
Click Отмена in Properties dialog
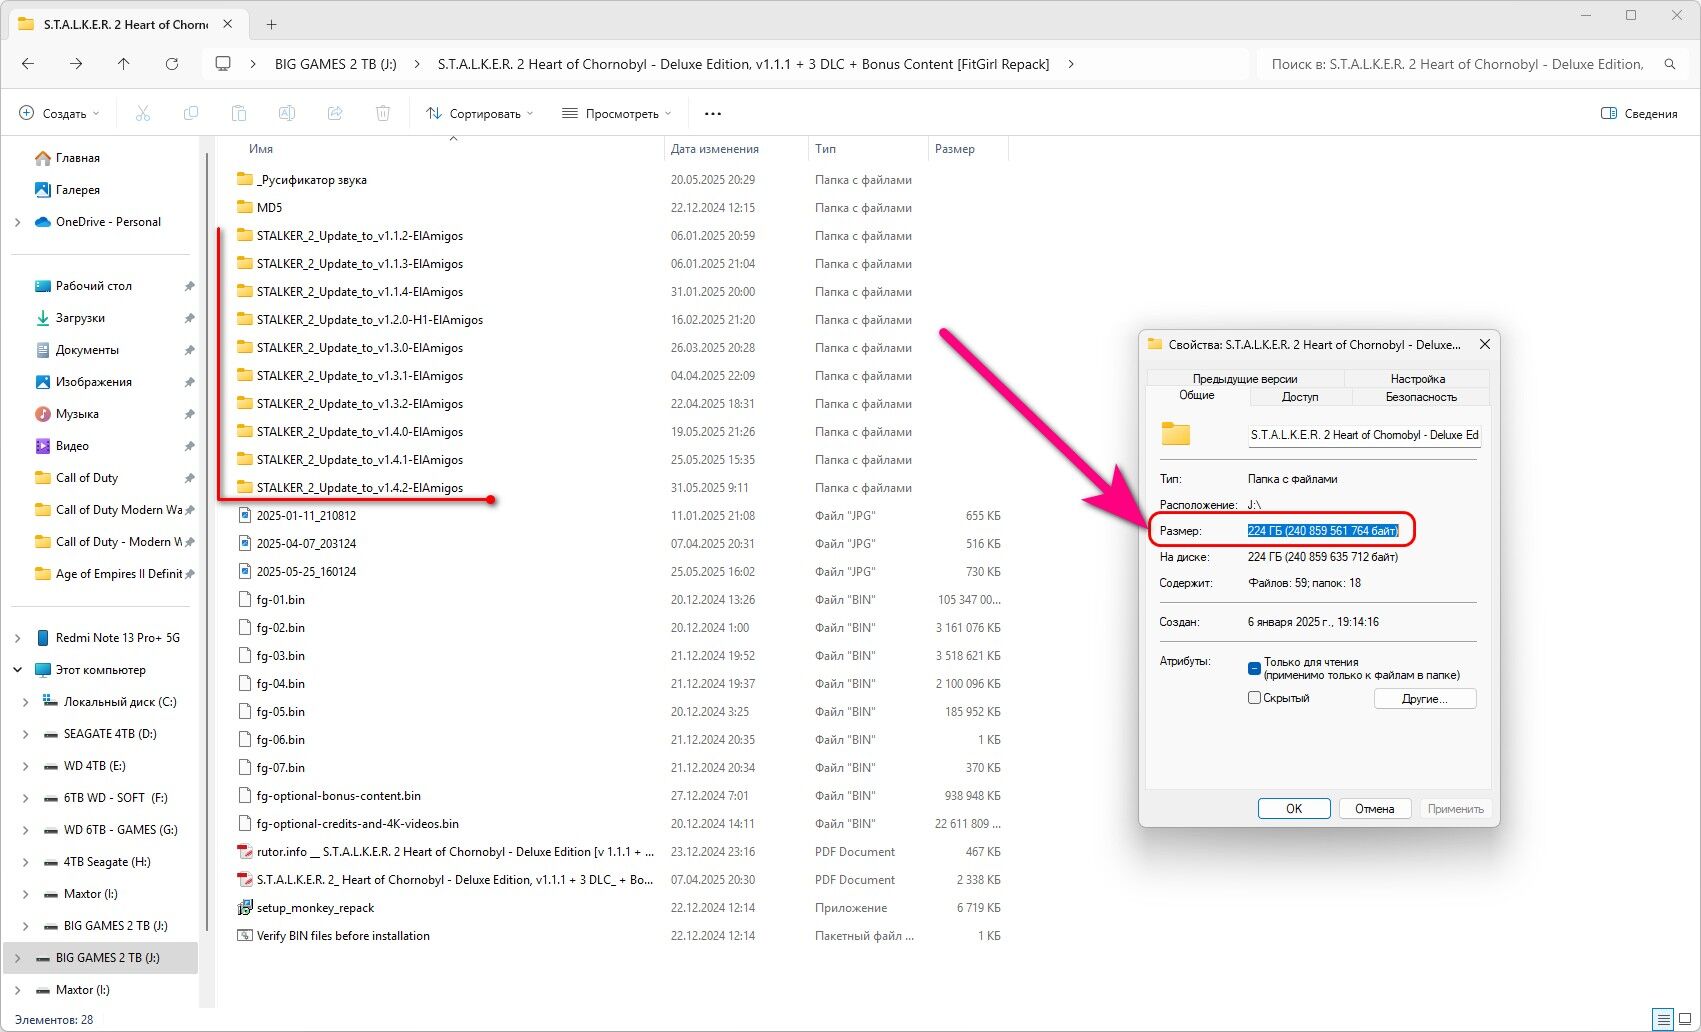pyautogui.click(x=1374, y=809)
